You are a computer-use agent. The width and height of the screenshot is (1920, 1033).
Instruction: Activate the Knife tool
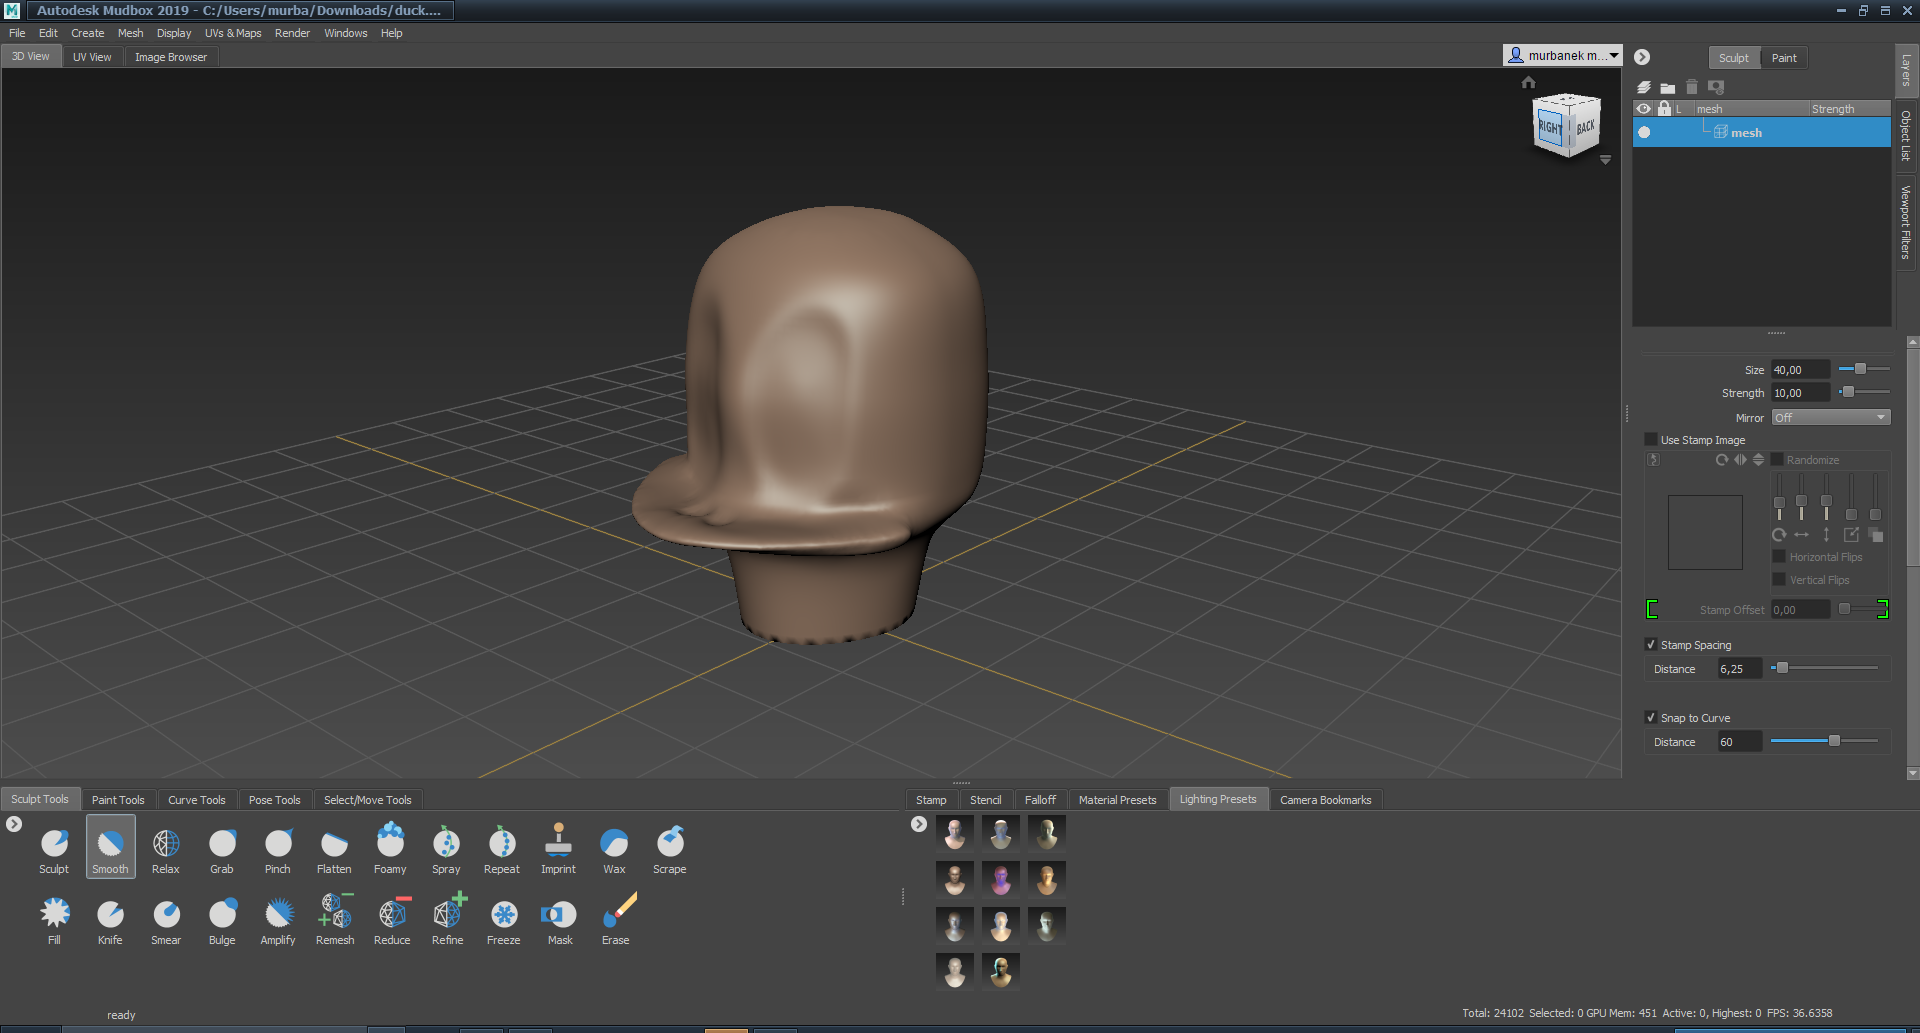110,917
